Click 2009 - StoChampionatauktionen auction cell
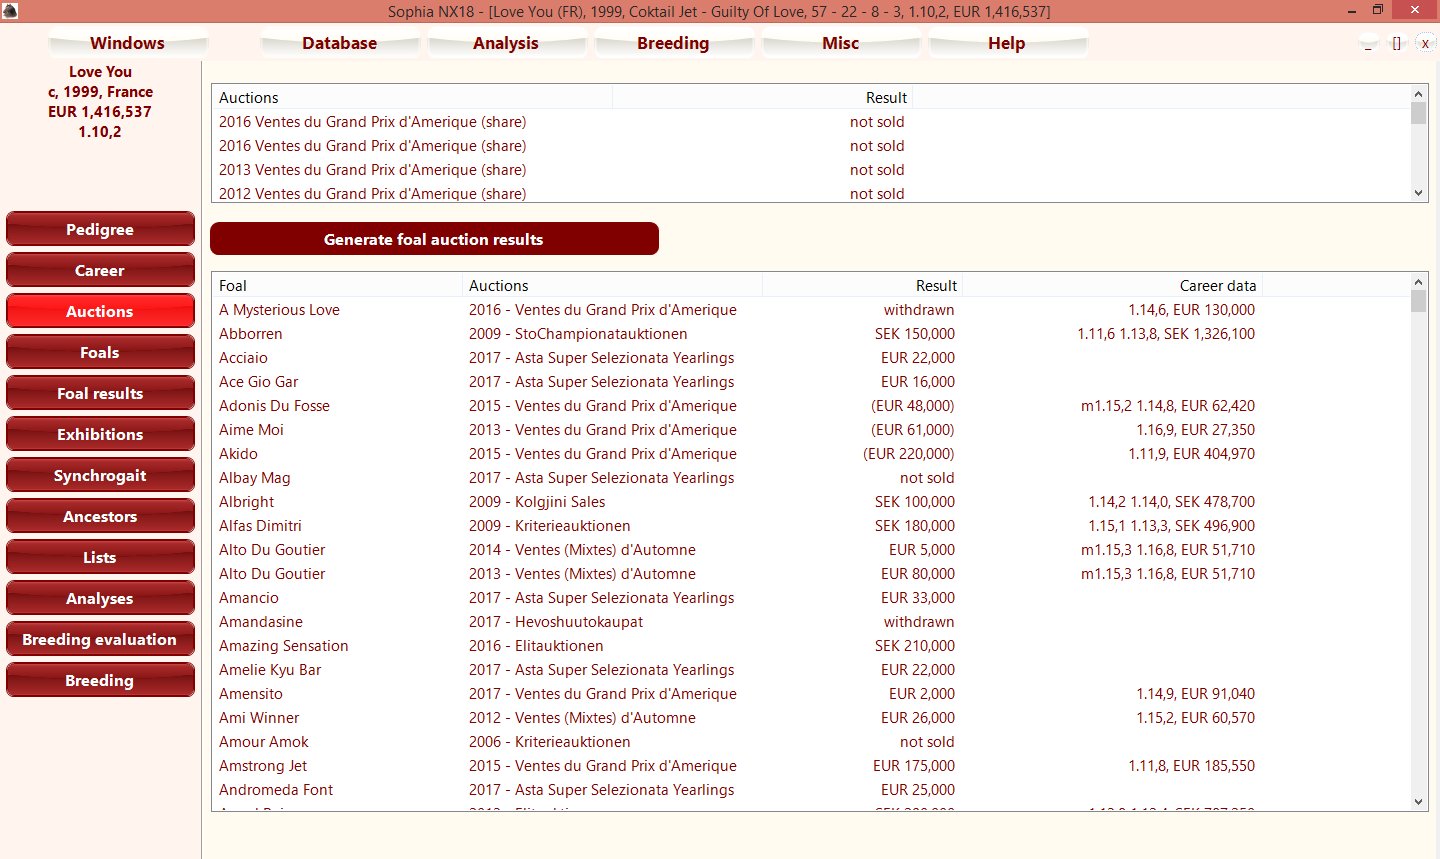 [x=578, y=333]
